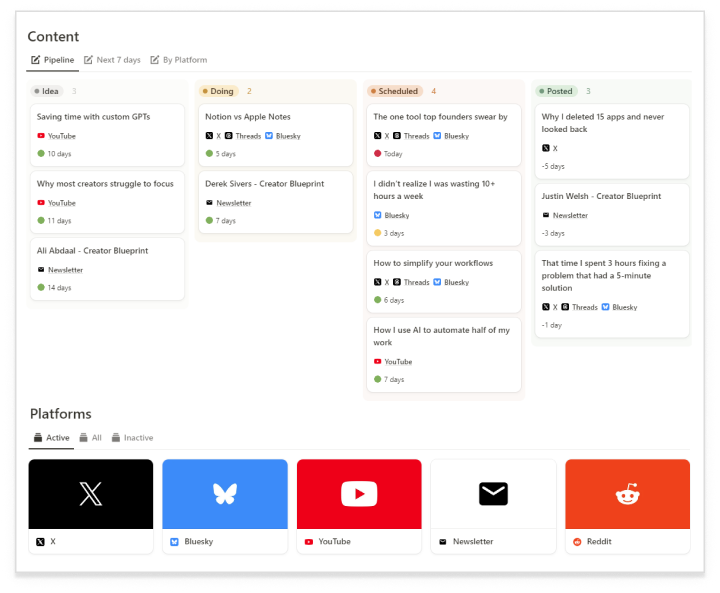Open 'Derek Sivers - Creator Blueprint' card

click(x=276, y=202)
